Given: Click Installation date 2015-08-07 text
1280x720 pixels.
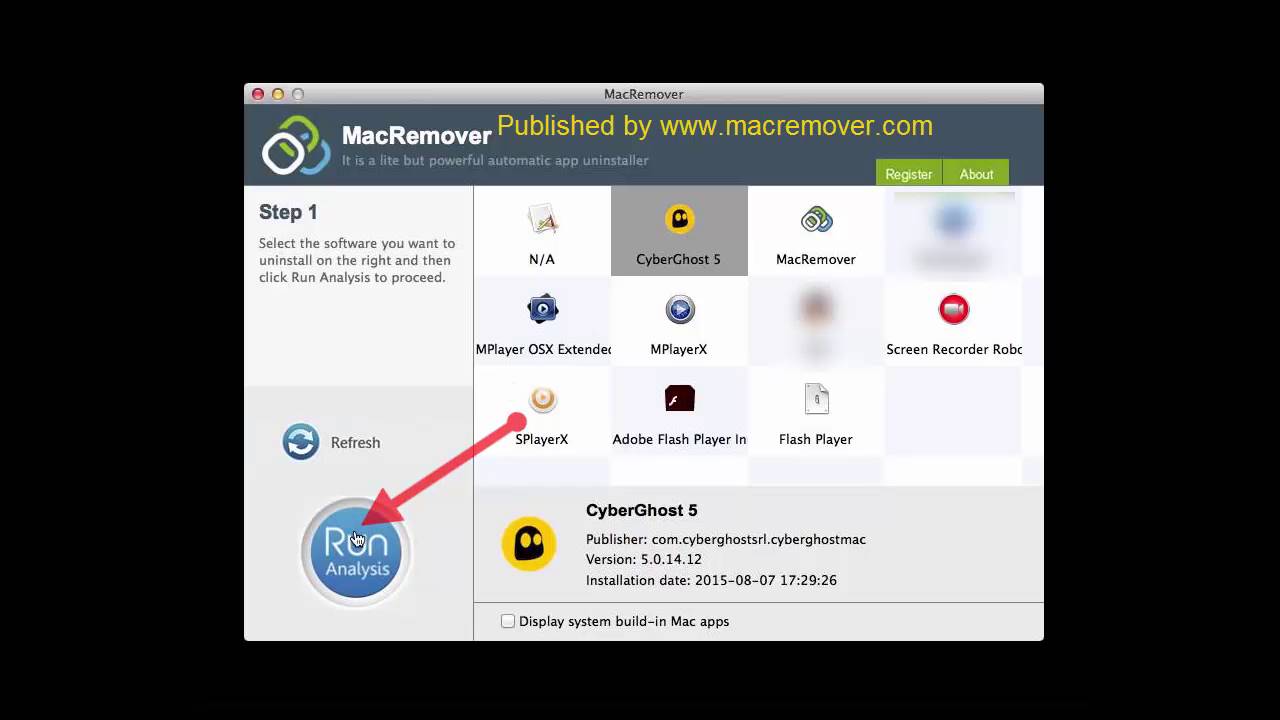Looking at the screenshot, I should point(711,580).
